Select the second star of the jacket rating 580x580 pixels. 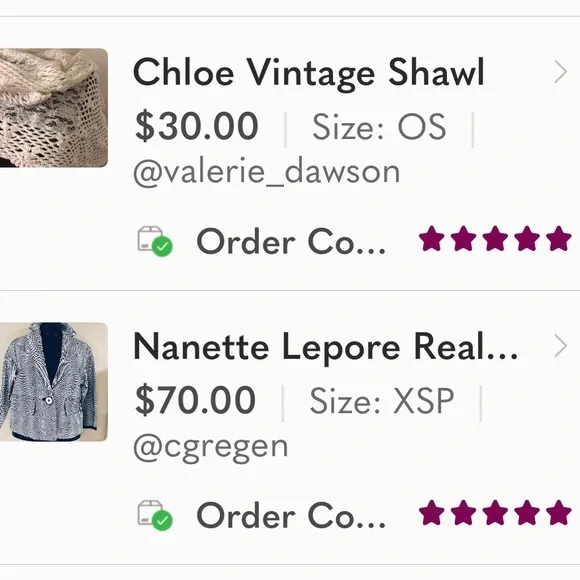463,513
